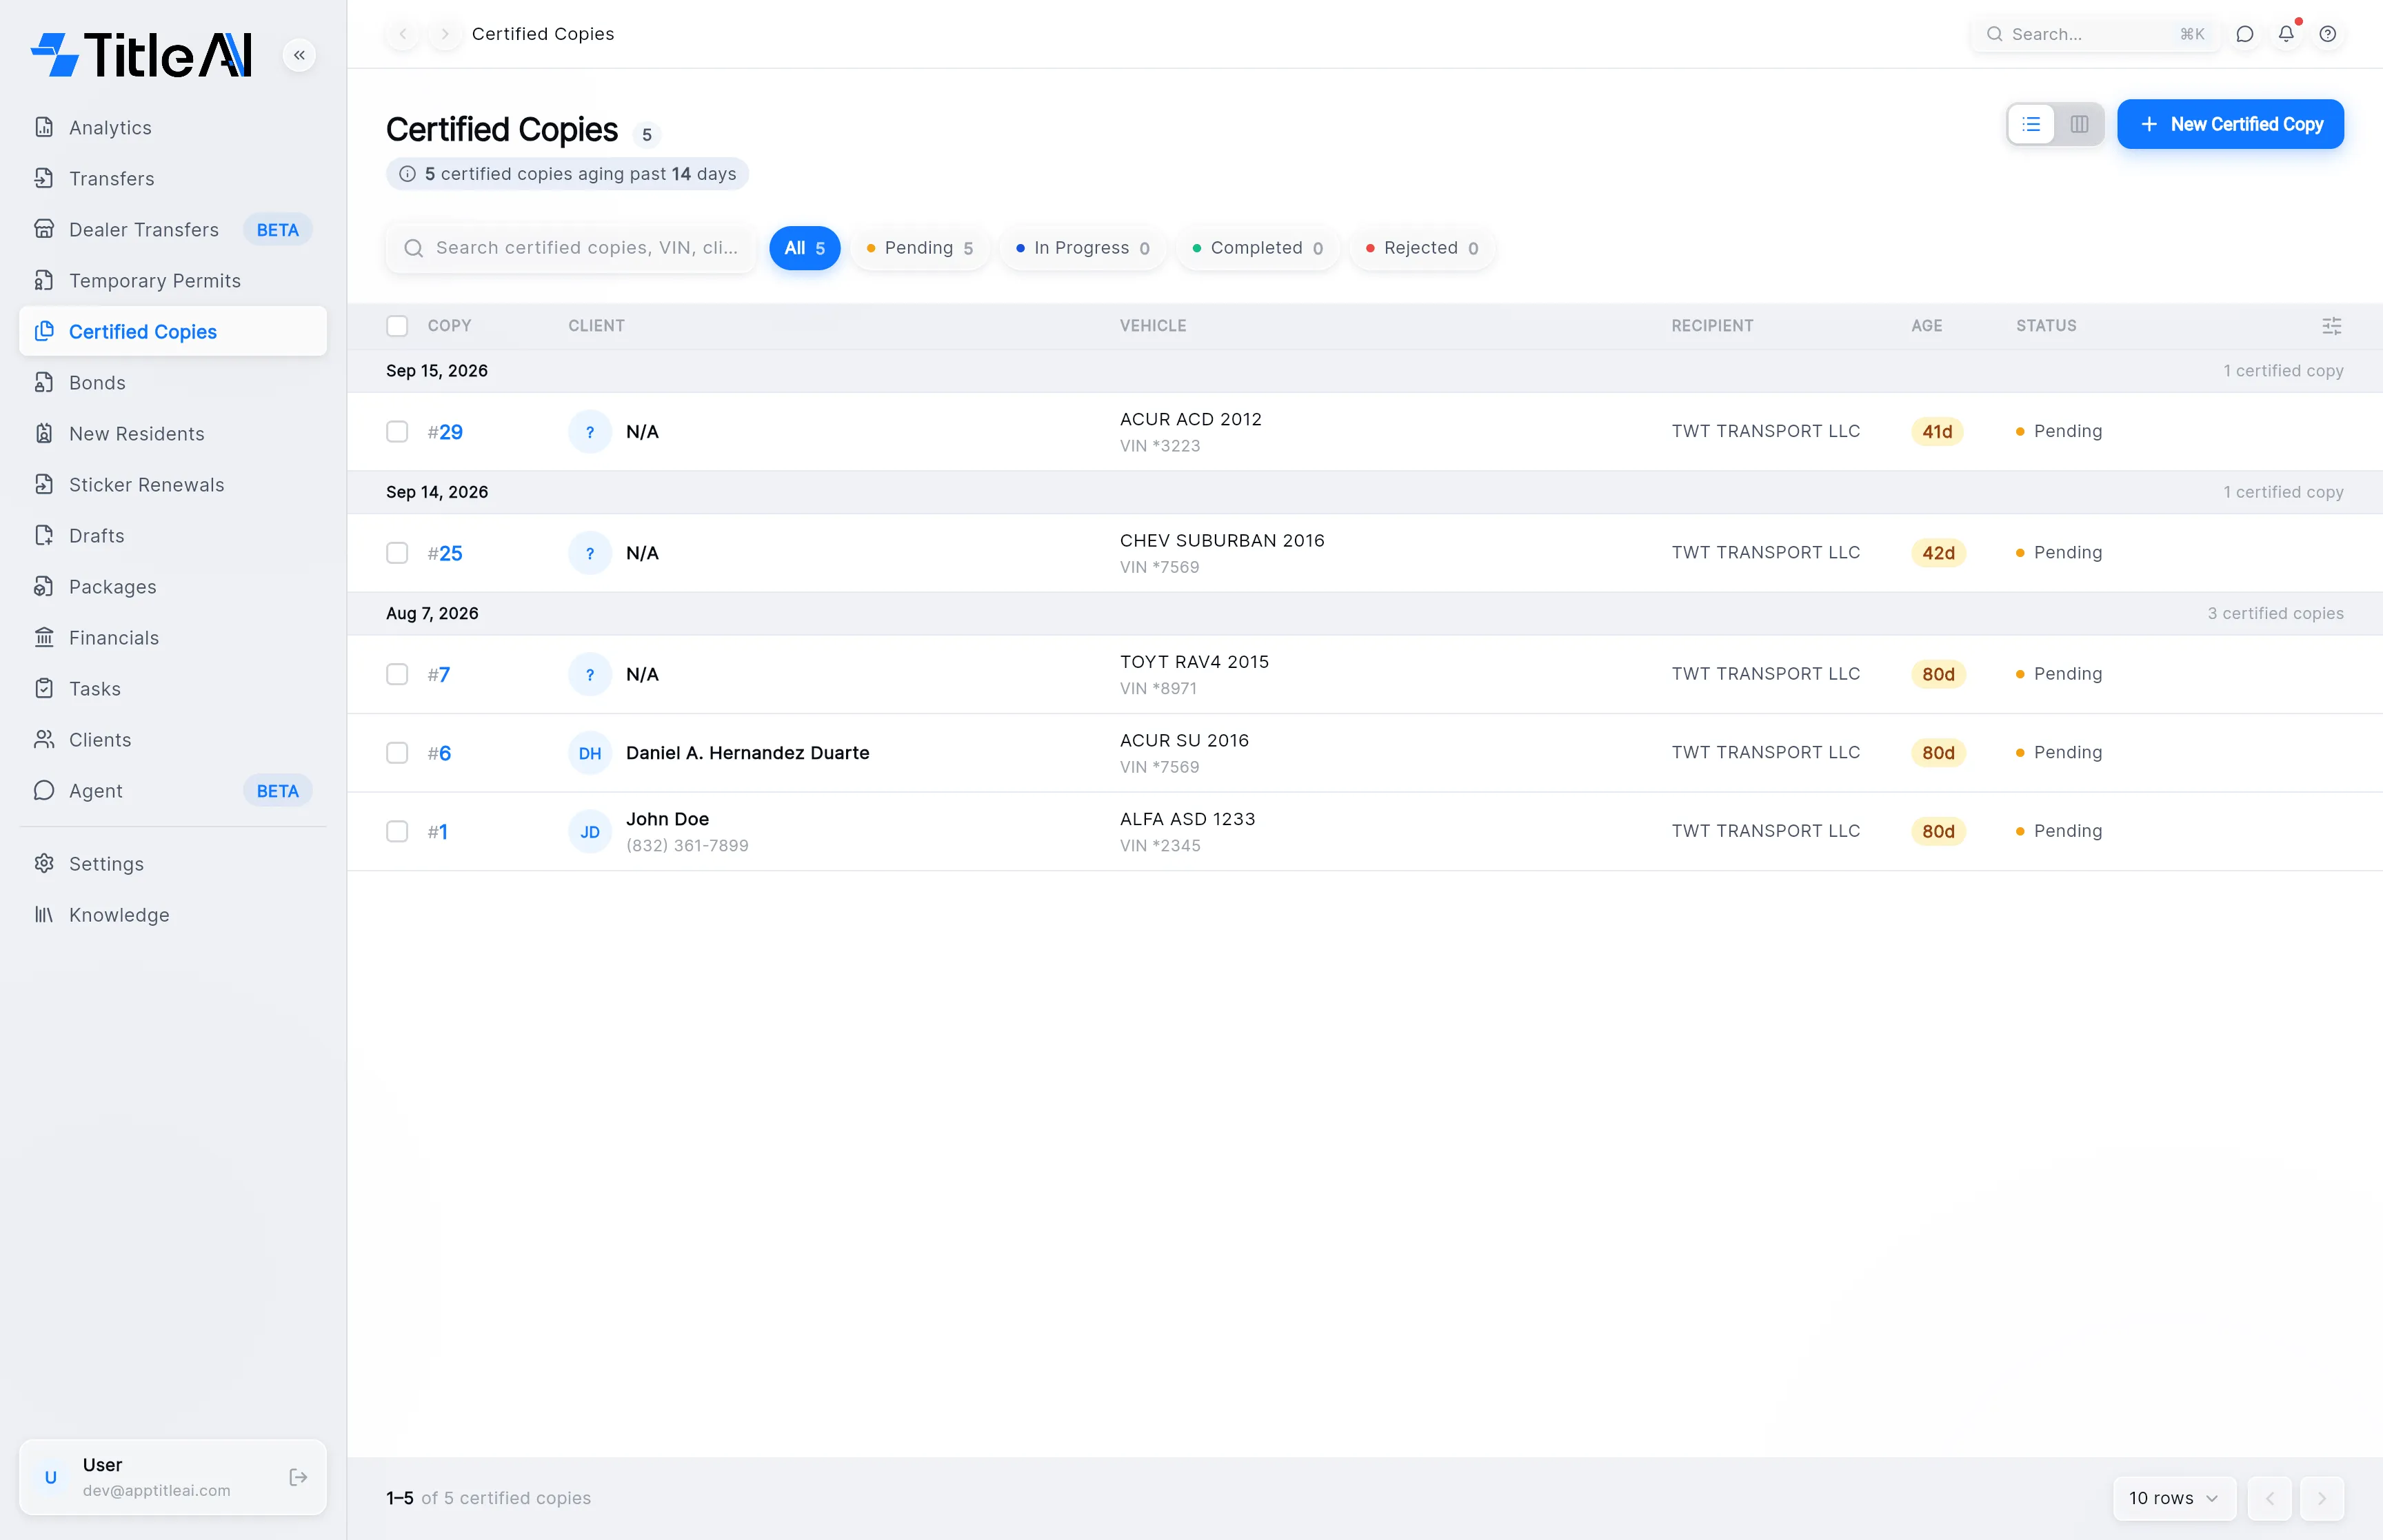Screen dimensions: 2383x1540
Task: Click the global Search box
Action: click(2095, 34)
